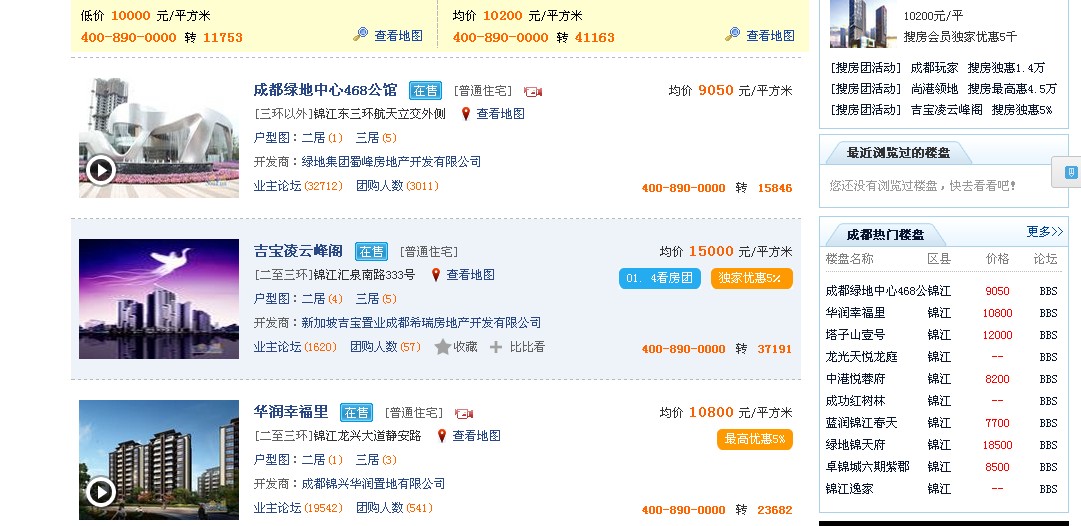Viewport: 1081px width, 526px height.
Task: Click the star 收藏 icon for 吉宝凌云峰阁
Action: (x=443, y=347)
